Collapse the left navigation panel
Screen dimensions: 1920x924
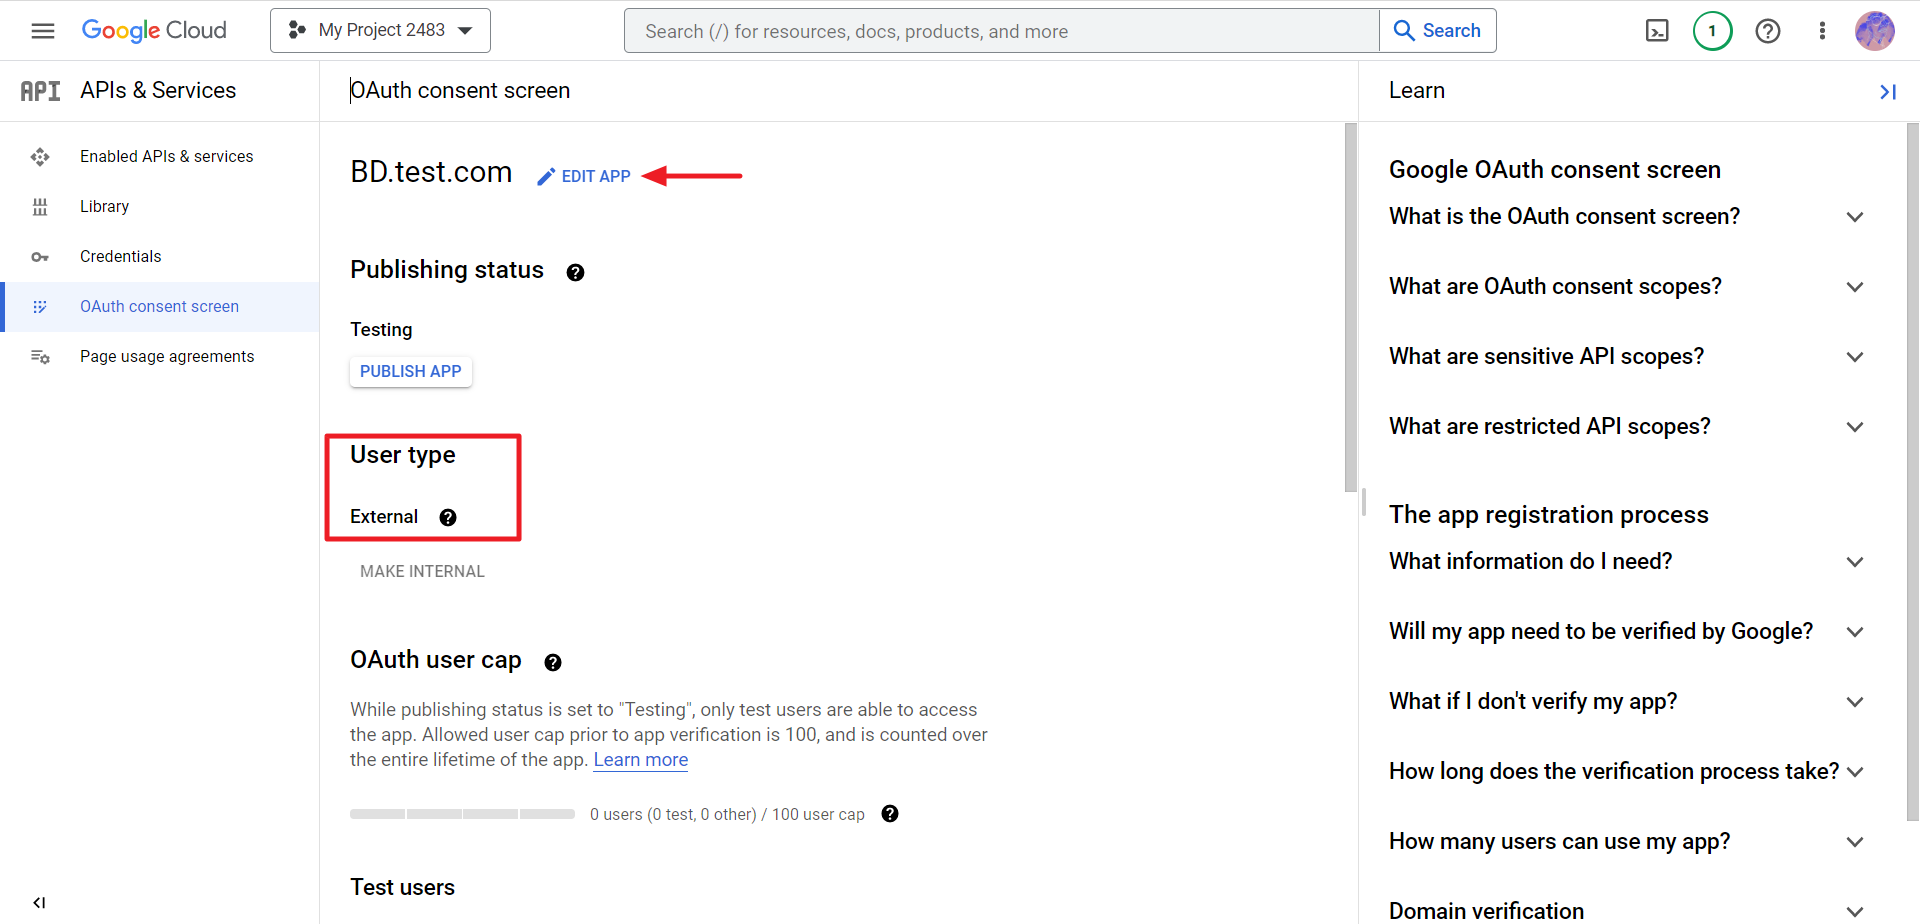[x=39, y=903]
